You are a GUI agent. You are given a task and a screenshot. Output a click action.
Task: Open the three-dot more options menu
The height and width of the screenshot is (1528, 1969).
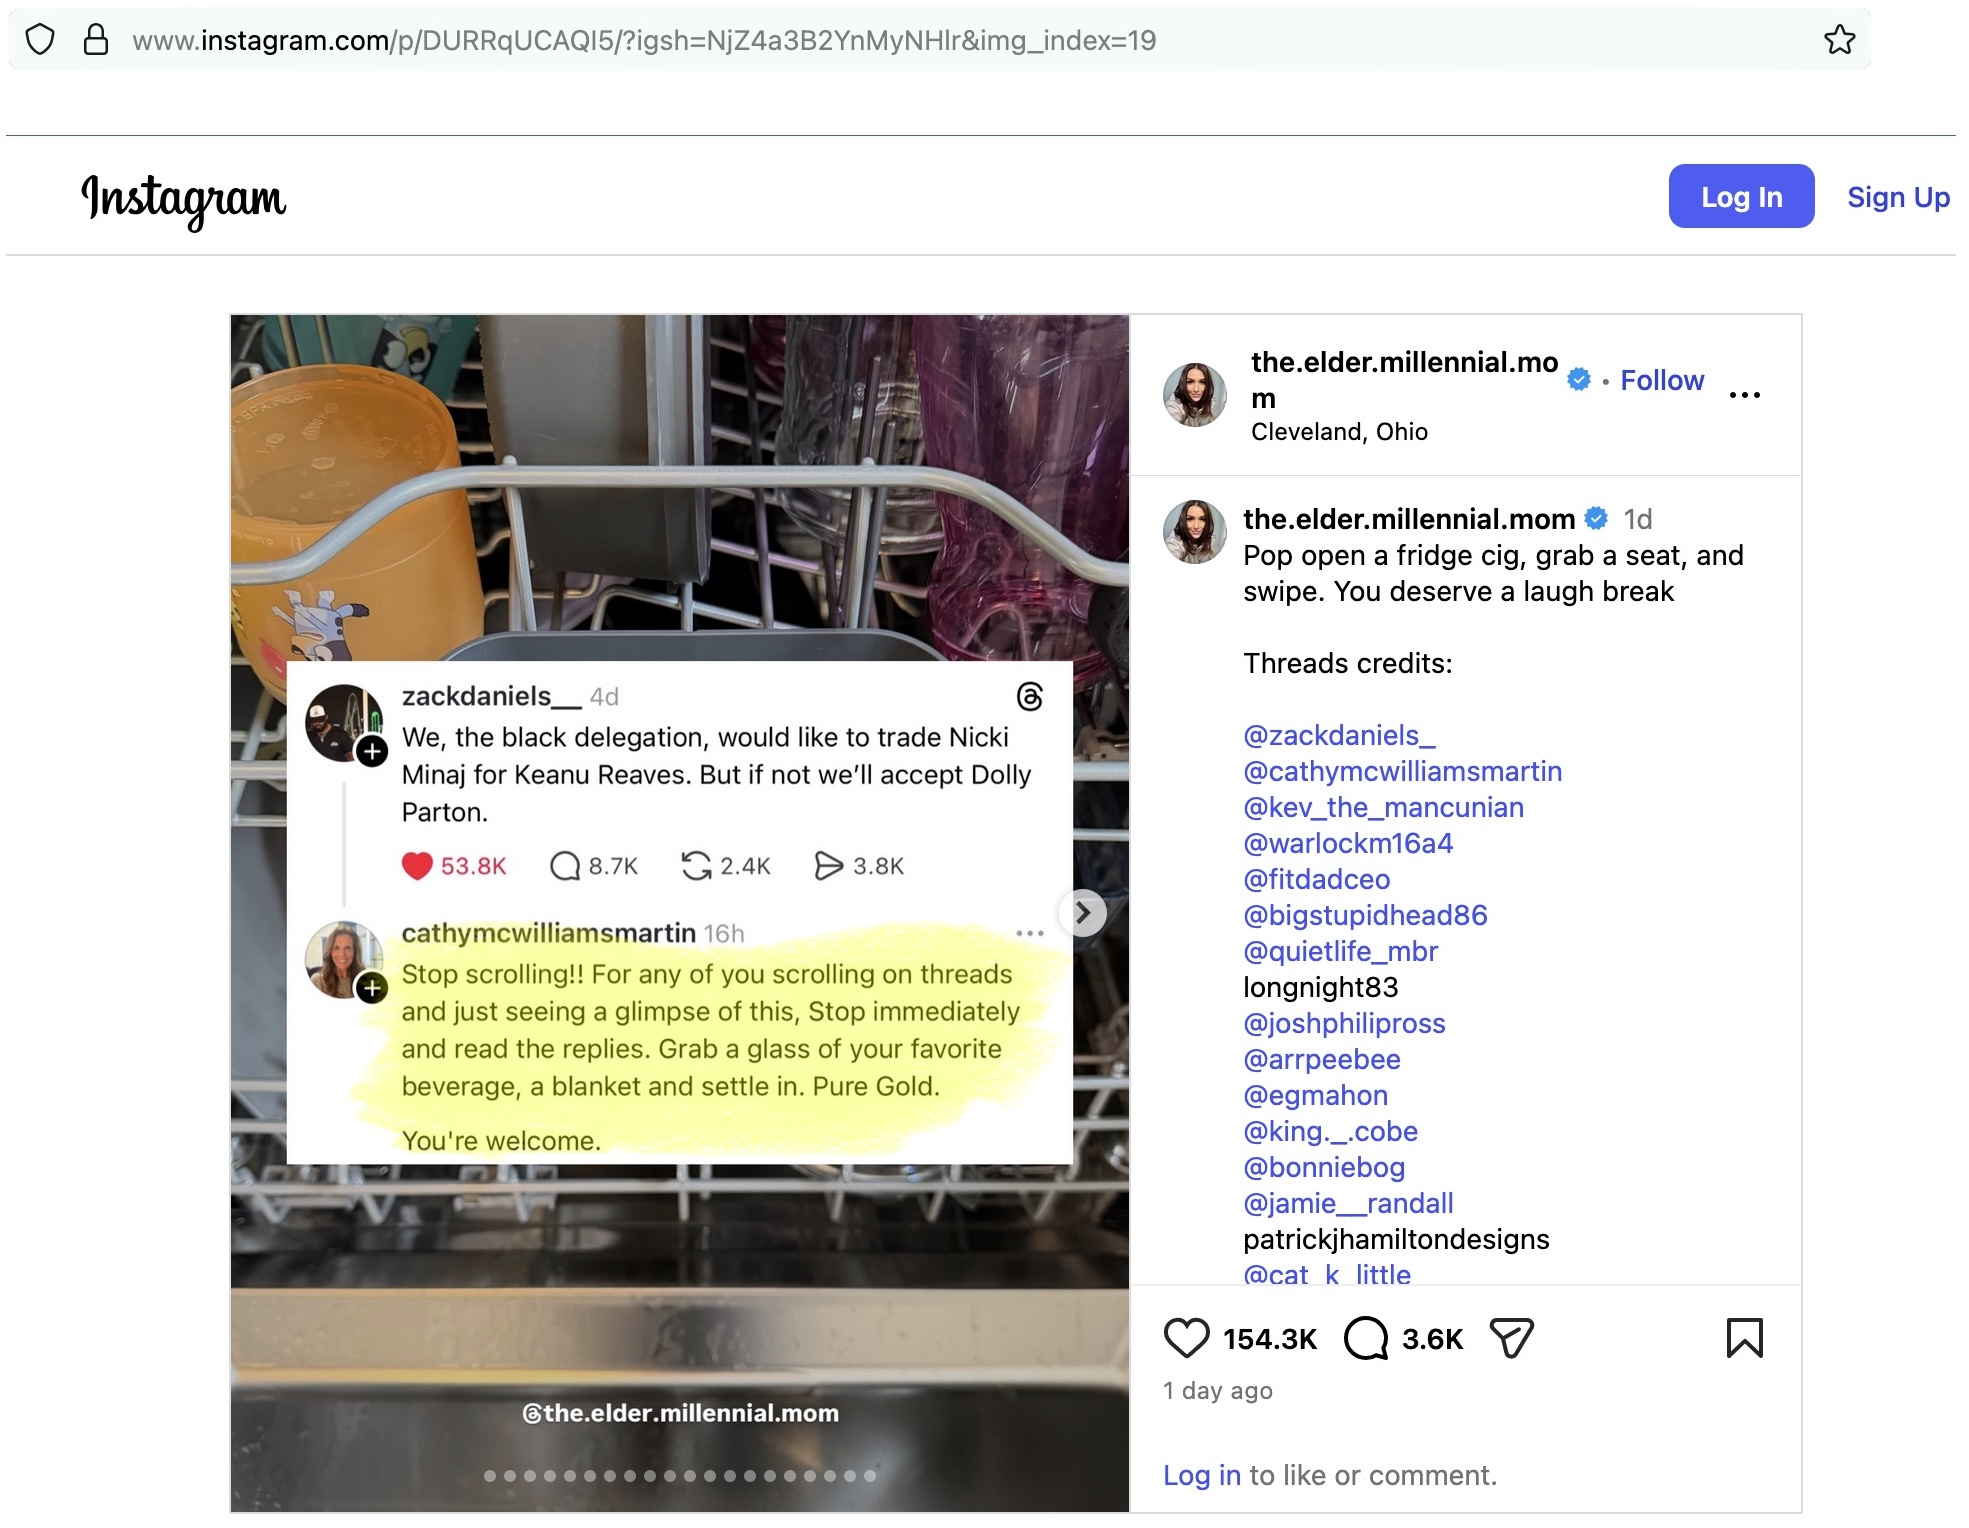tap(1744, 395)
